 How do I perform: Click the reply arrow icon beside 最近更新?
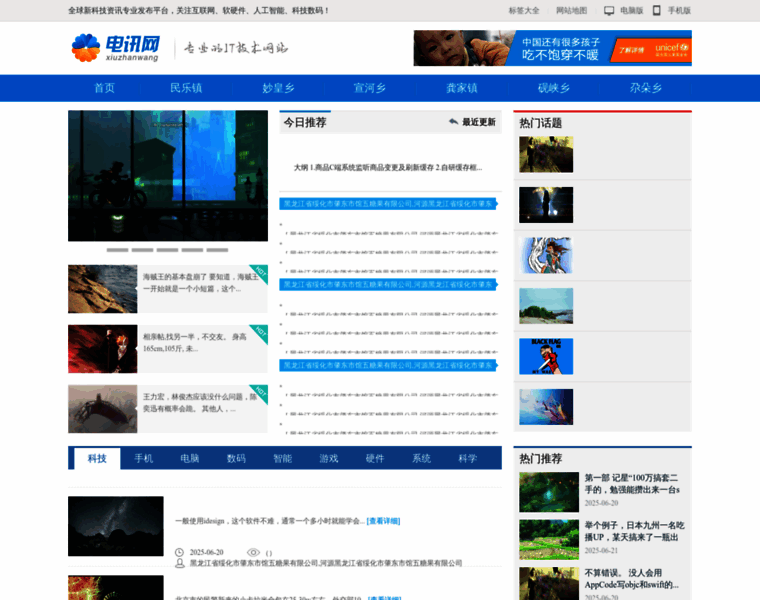pyautogui.click(x=453, y=122)
